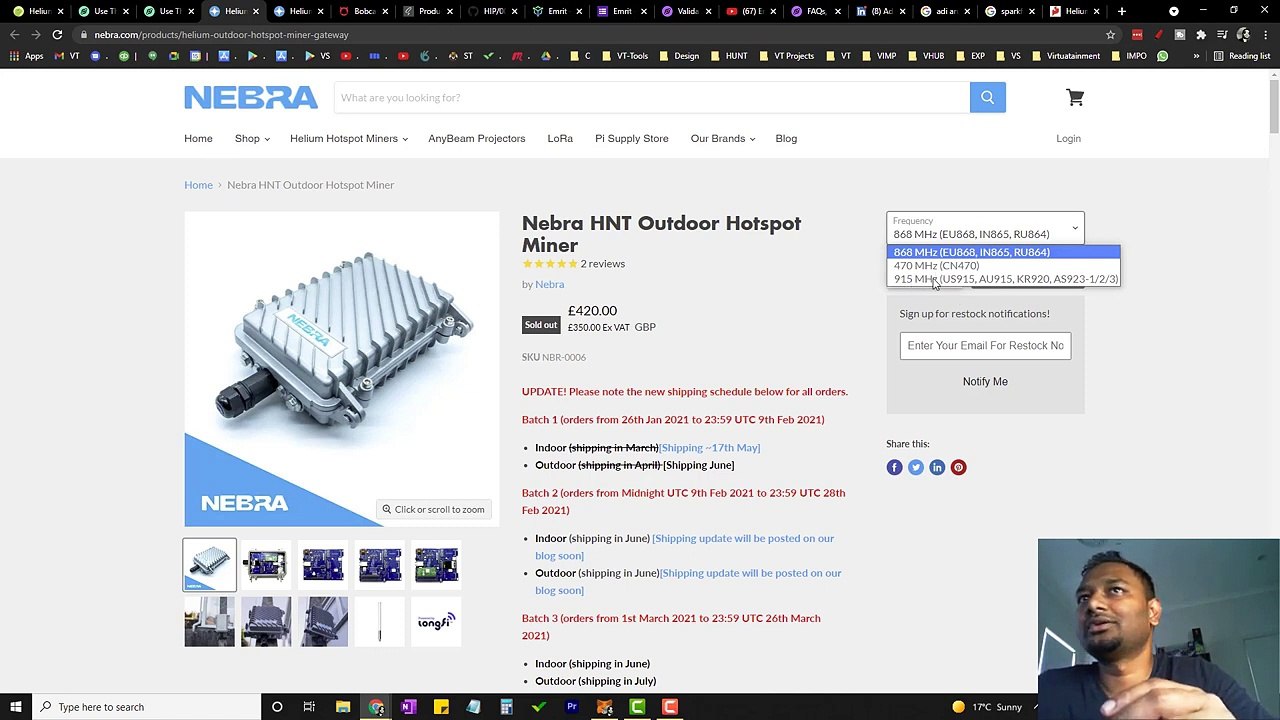Open Calculator from taskbar
Screen dimensions: 1280x720
point(507,707)
